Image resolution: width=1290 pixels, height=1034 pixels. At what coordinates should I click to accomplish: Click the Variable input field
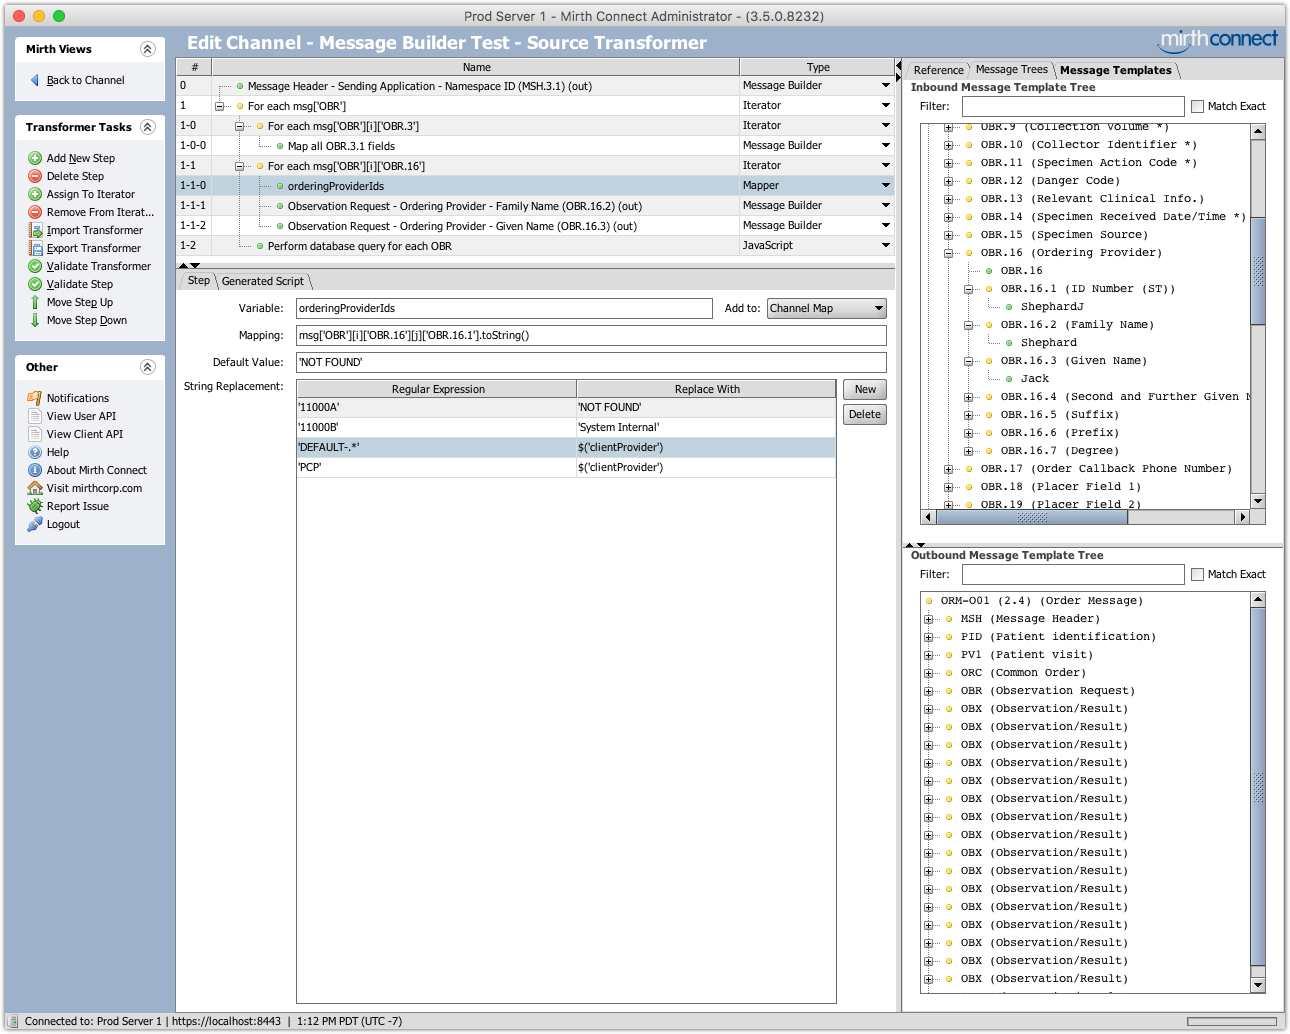(504, 308)
